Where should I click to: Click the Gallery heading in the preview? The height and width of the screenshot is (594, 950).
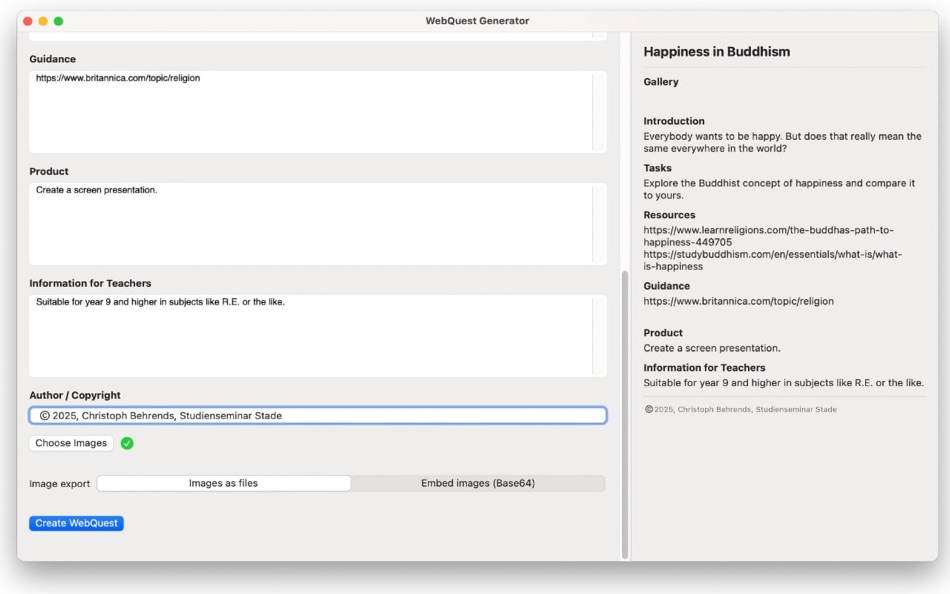pos(660,81)
